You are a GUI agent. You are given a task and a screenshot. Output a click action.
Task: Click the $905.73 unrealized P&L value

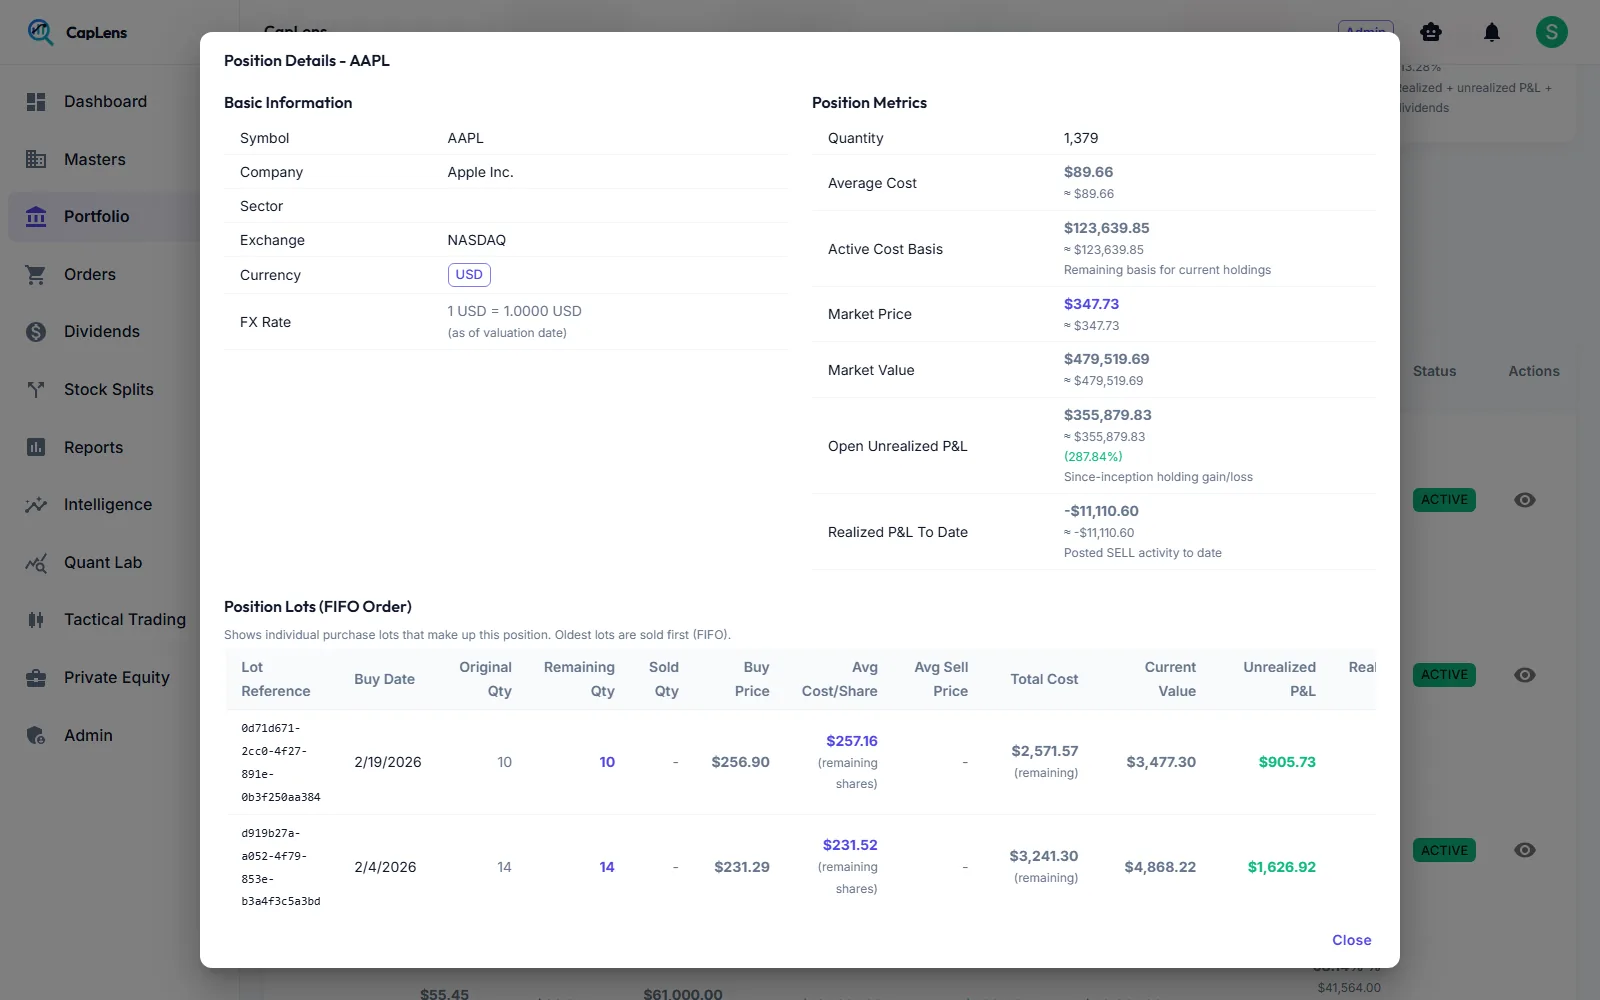pos(1287,762)
